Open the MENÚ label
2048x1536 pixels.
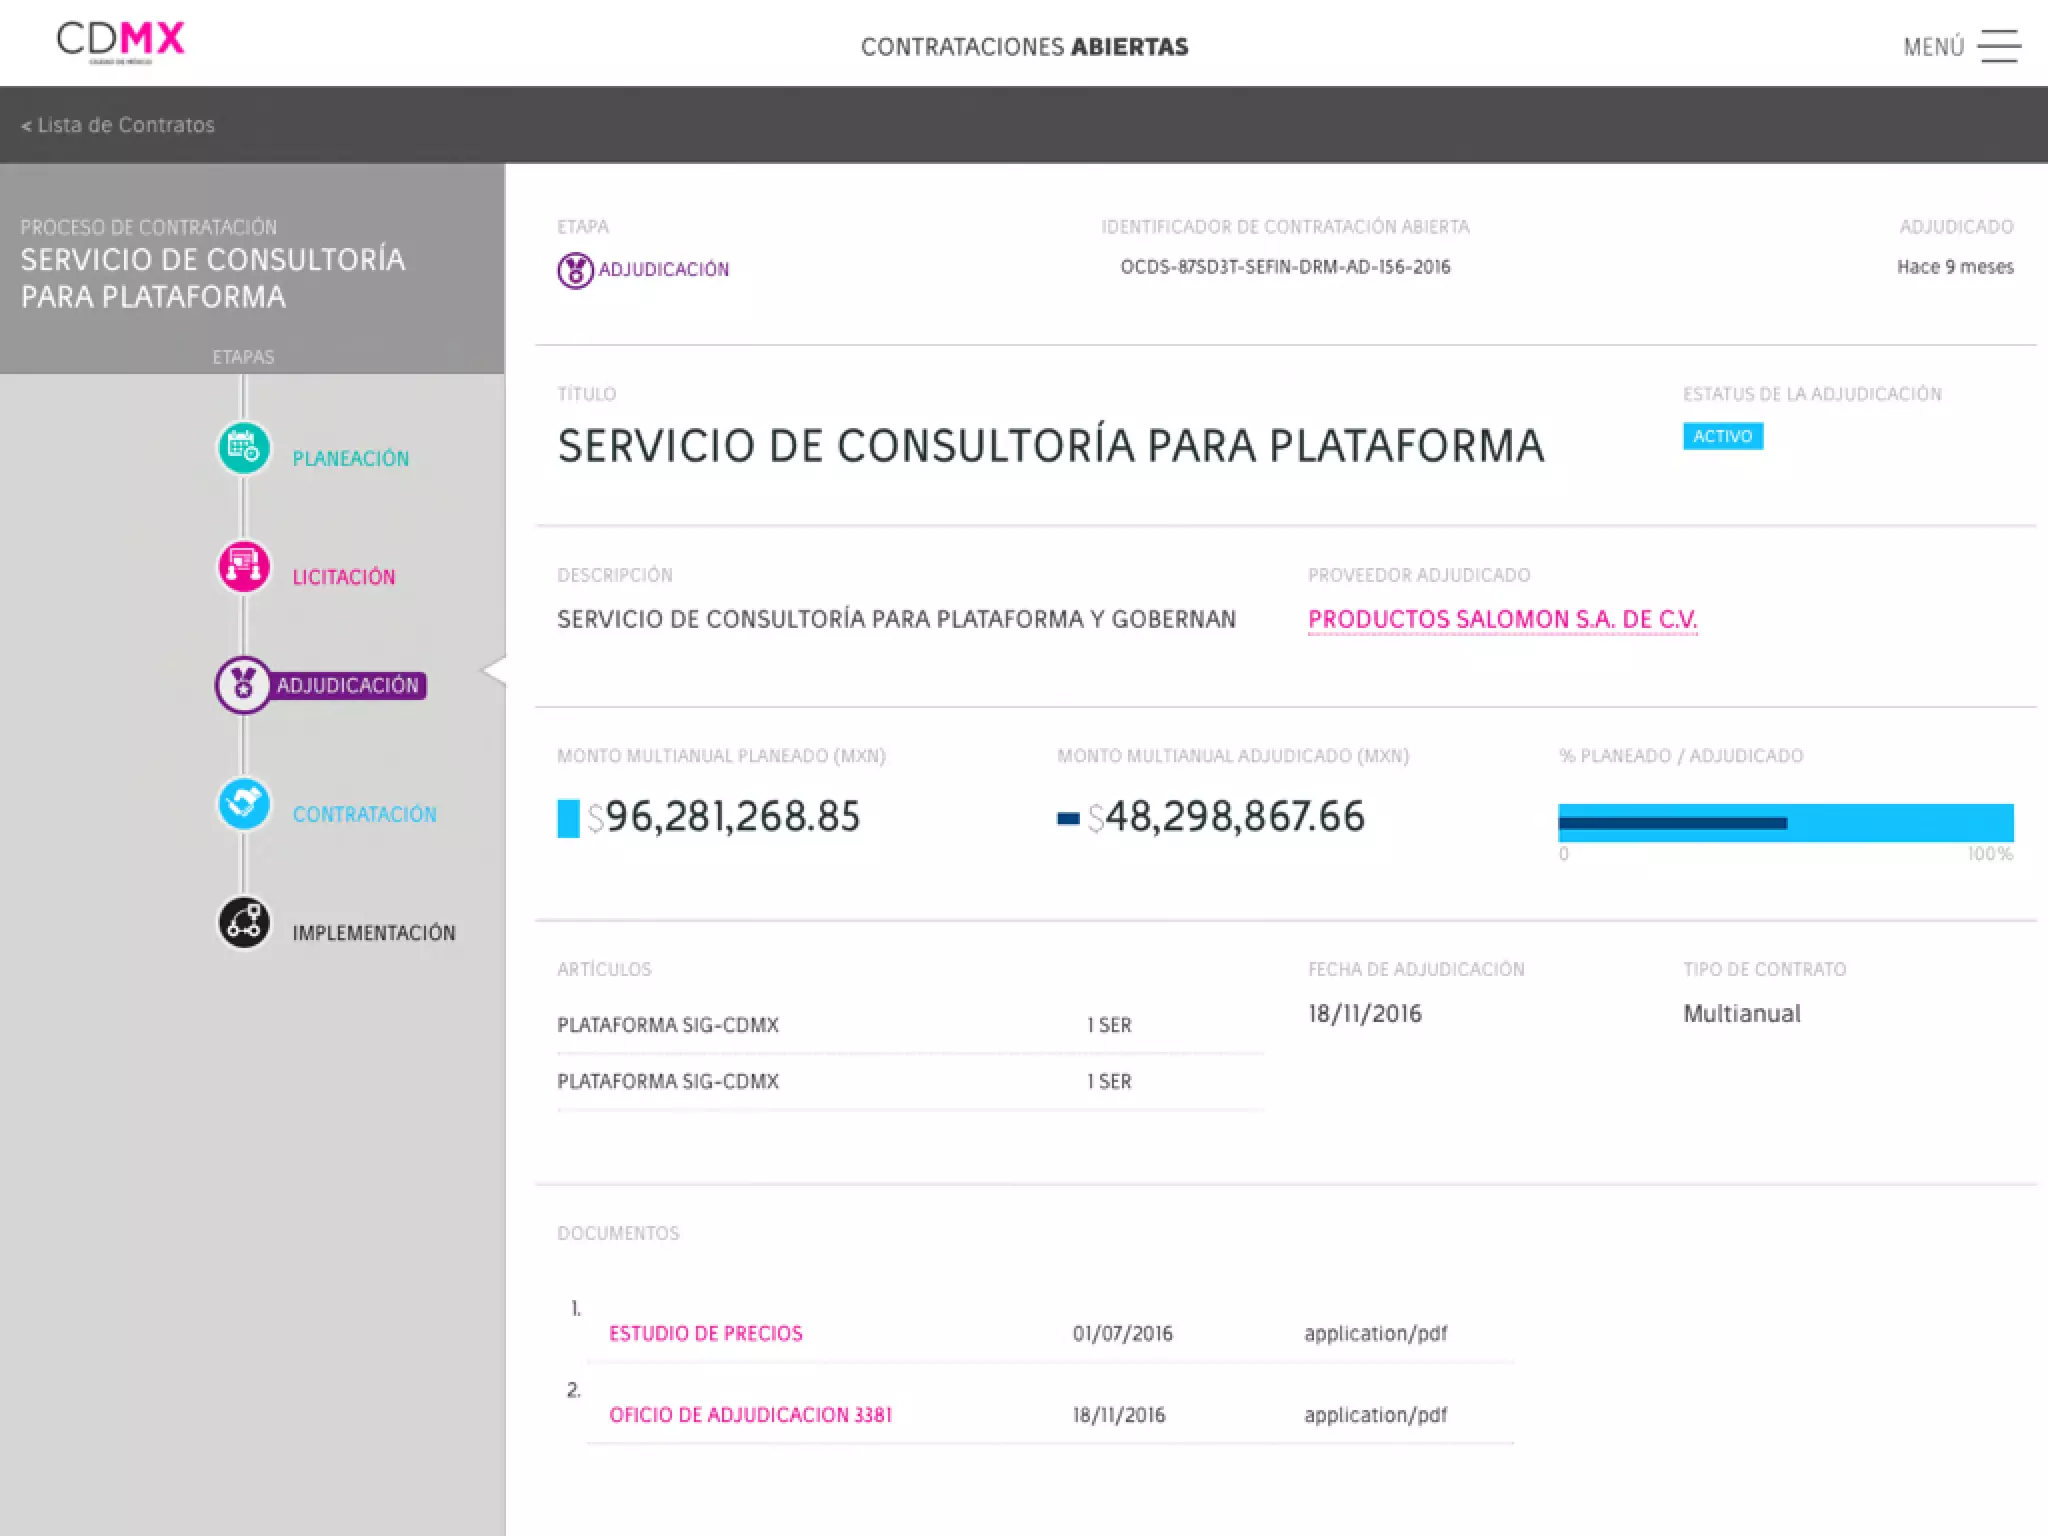1933,47
